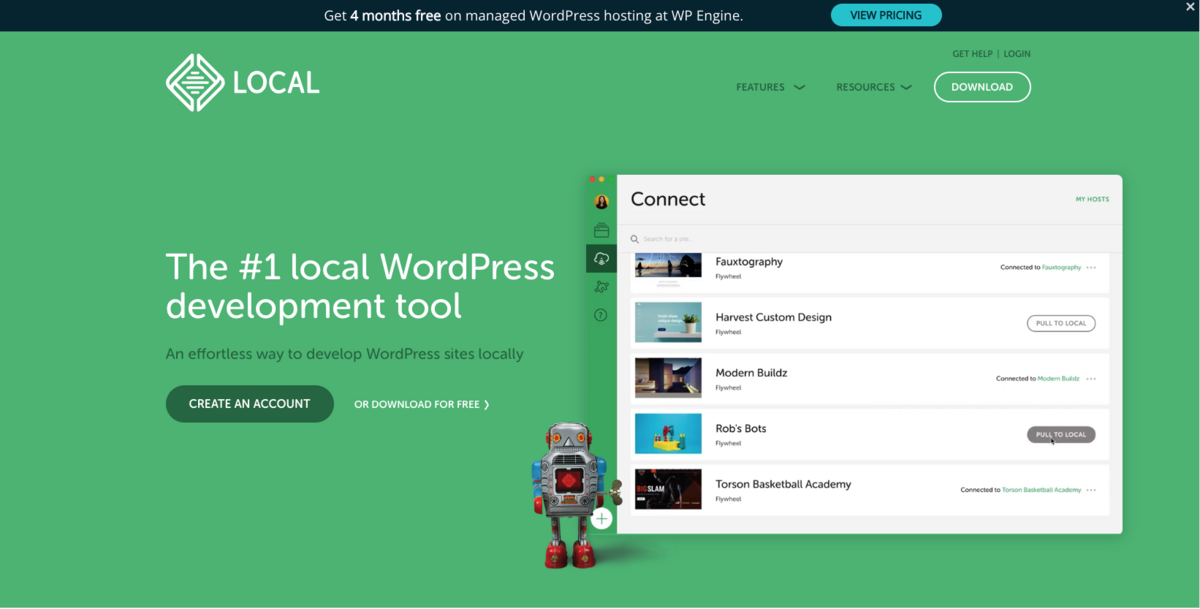Click the plus add site button

601,518
